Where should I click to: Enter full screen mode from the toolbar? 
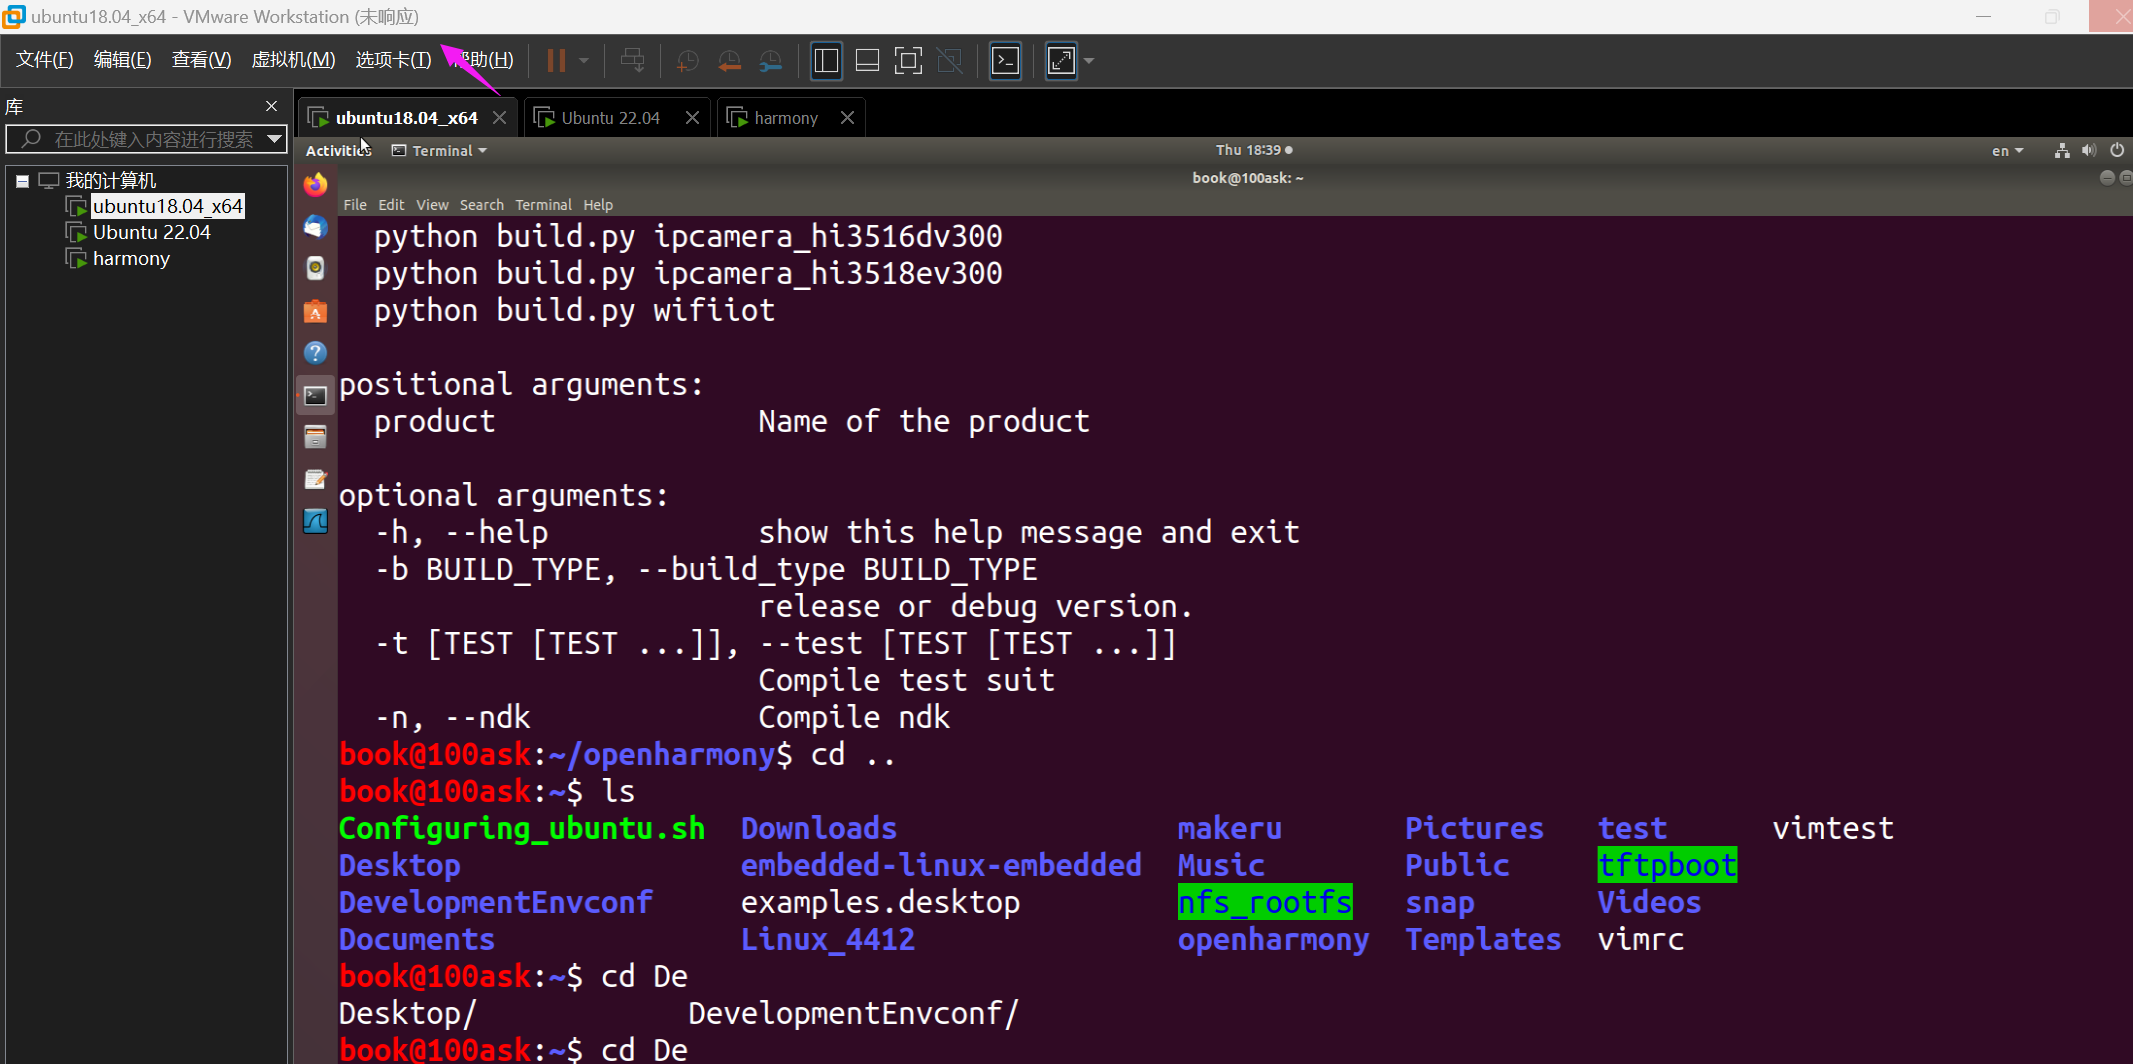tap(908, 61)
